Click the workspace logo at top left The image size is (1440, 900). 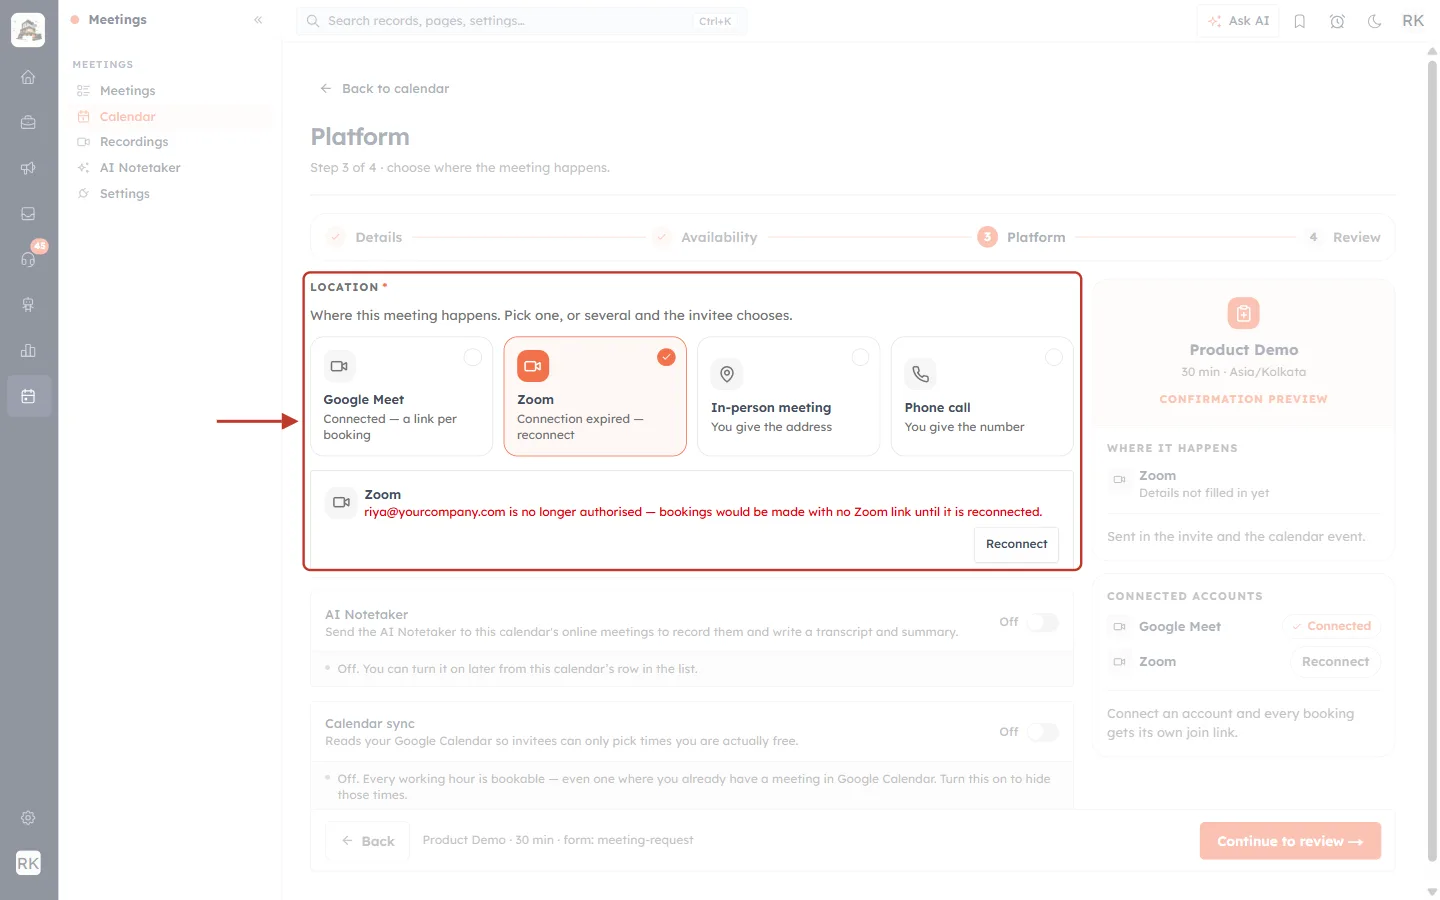(x=28, y=30)
